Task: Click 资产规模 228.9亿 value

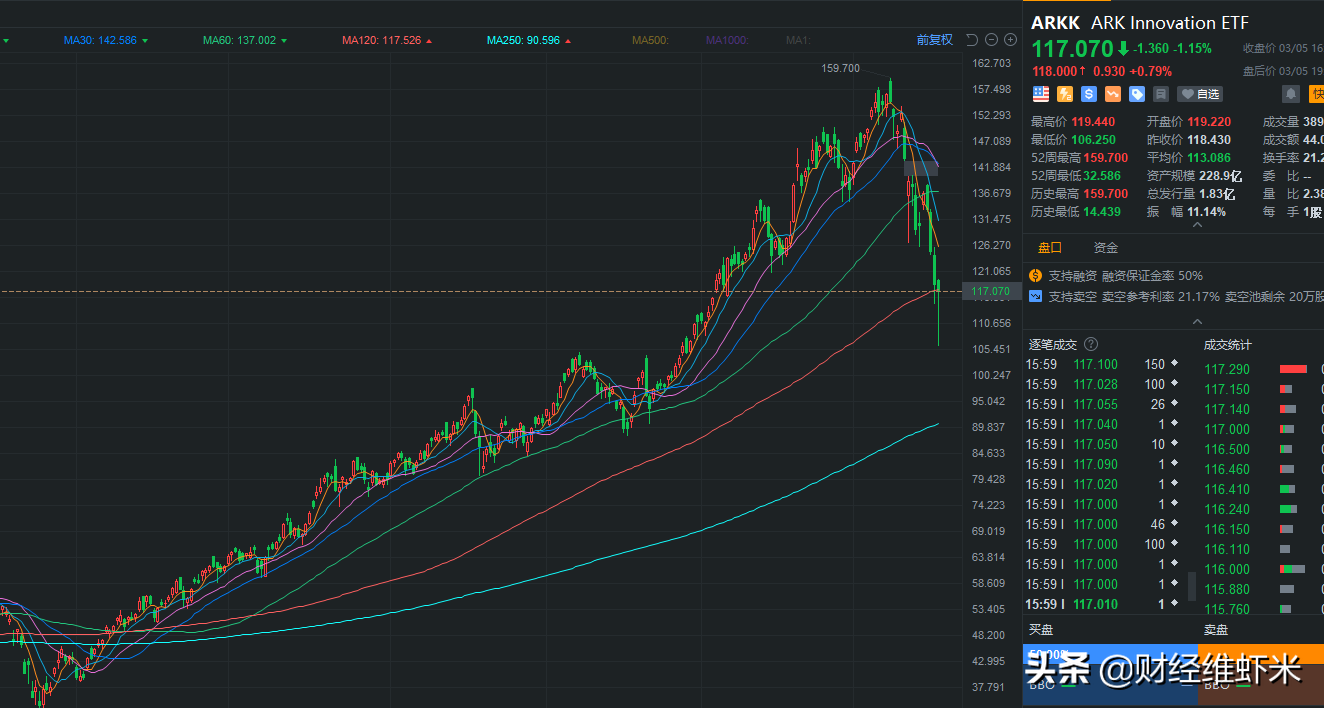Action: [x=1221, y=175]
